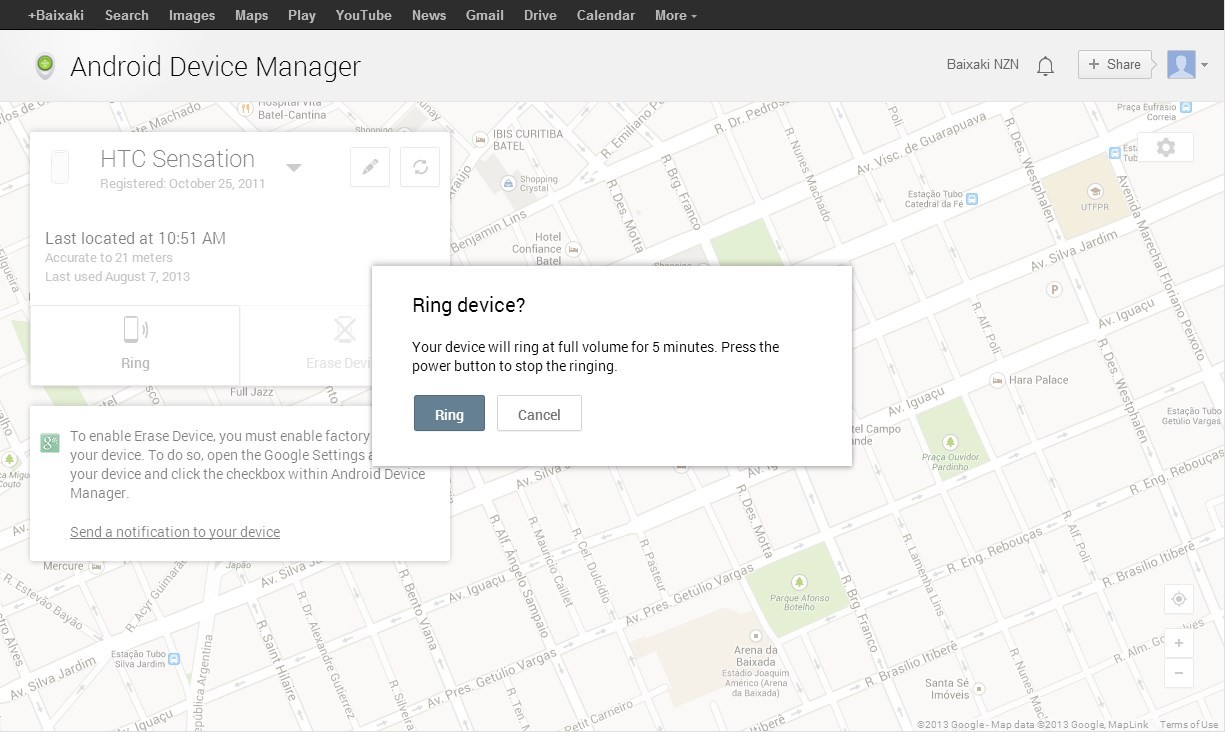This screenshot has height=732, width=1225.
Task: Click the Last used August 7, 2013 text
Action: tap(117, 276)
